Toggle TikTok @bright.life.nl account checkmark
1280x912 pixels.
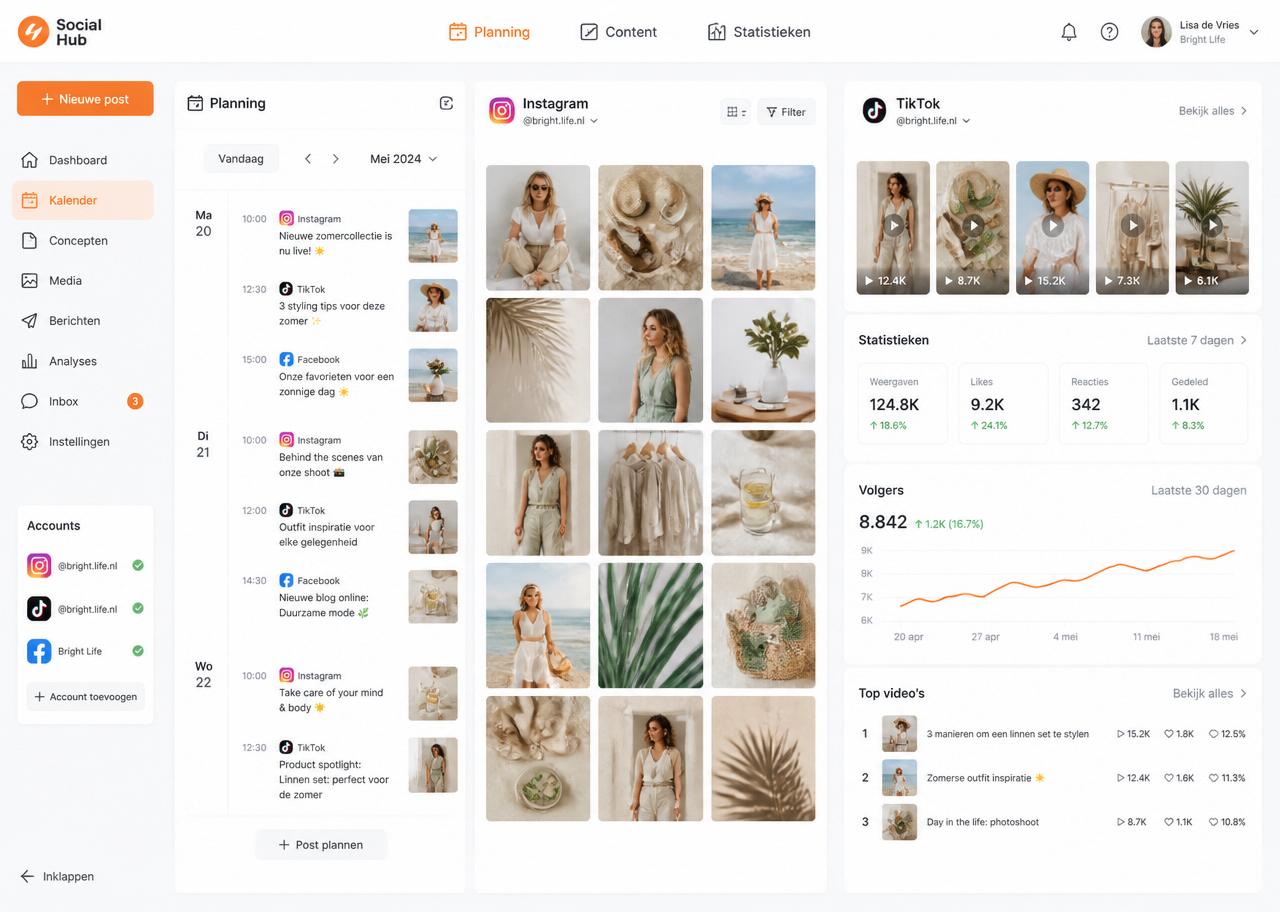(x=138, y=608)
